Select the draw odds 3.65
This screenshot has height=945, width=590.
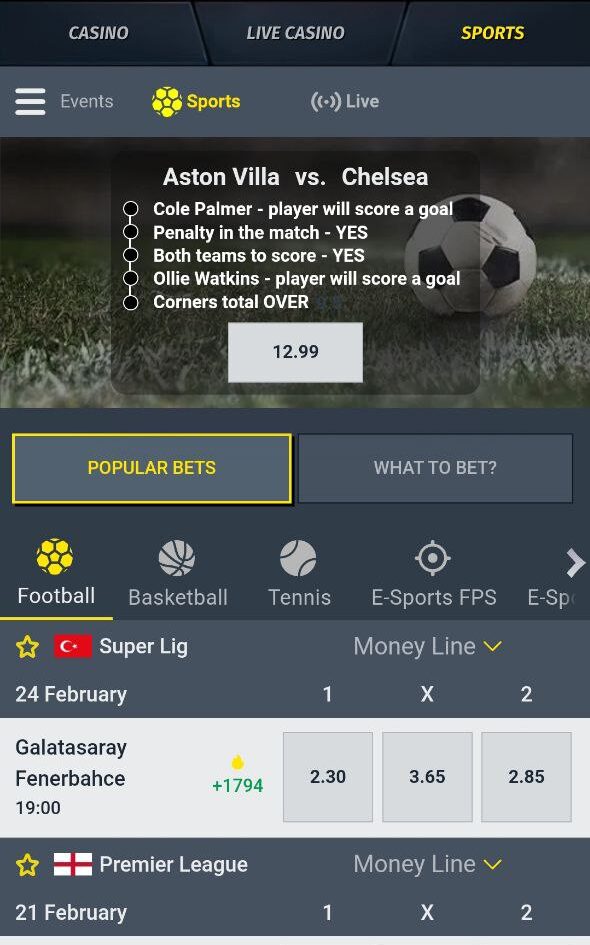click(427, 777)
